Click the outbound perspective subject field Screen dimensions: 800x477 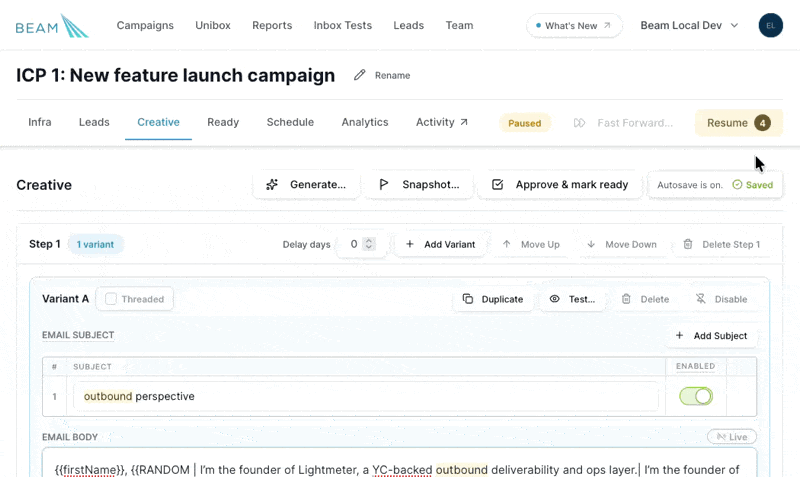click(x=366, y=396)
